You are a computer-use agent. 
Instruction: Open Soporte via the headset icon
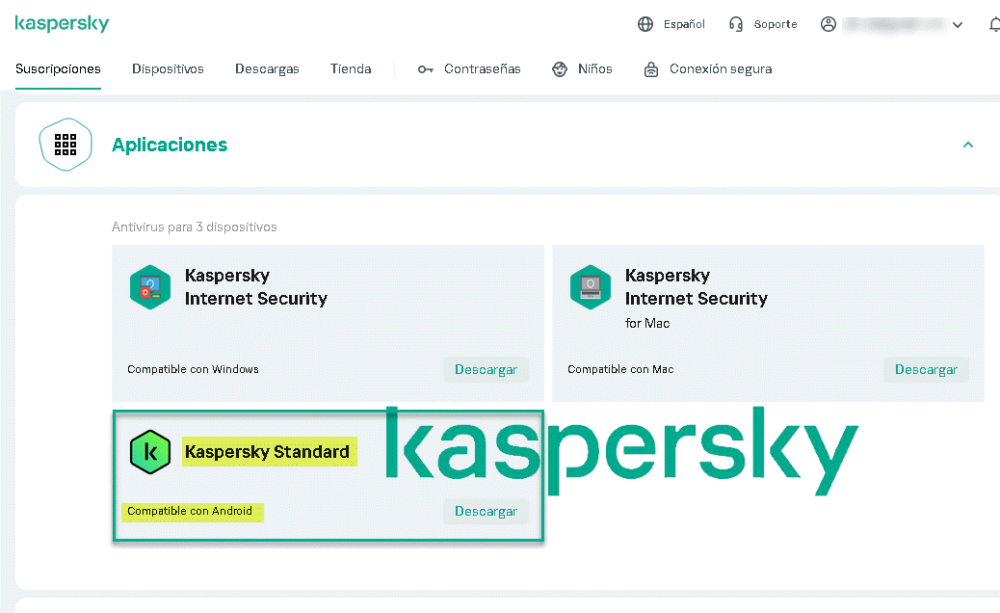(x=736, y=24)
